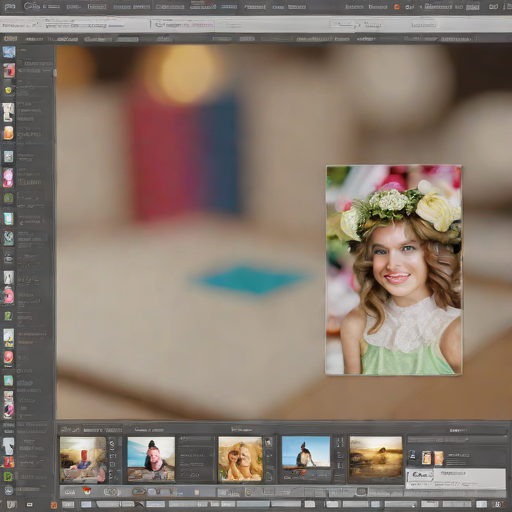This screenshot has width=512, height=512.
Task: Select the first small orange thumbnail in the bottom-right panel
Action: pos(426,458)
